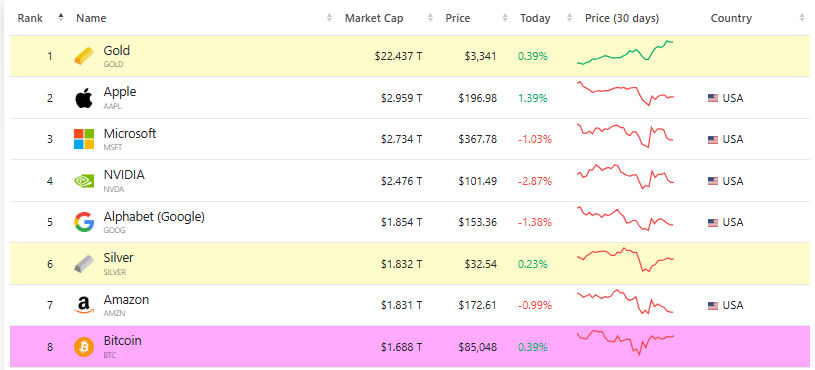Open the Alphabet (Google) link
Image resolution: width=815 pixels, height=370 pixels.
pyautogui.click(x=154, y=217)
